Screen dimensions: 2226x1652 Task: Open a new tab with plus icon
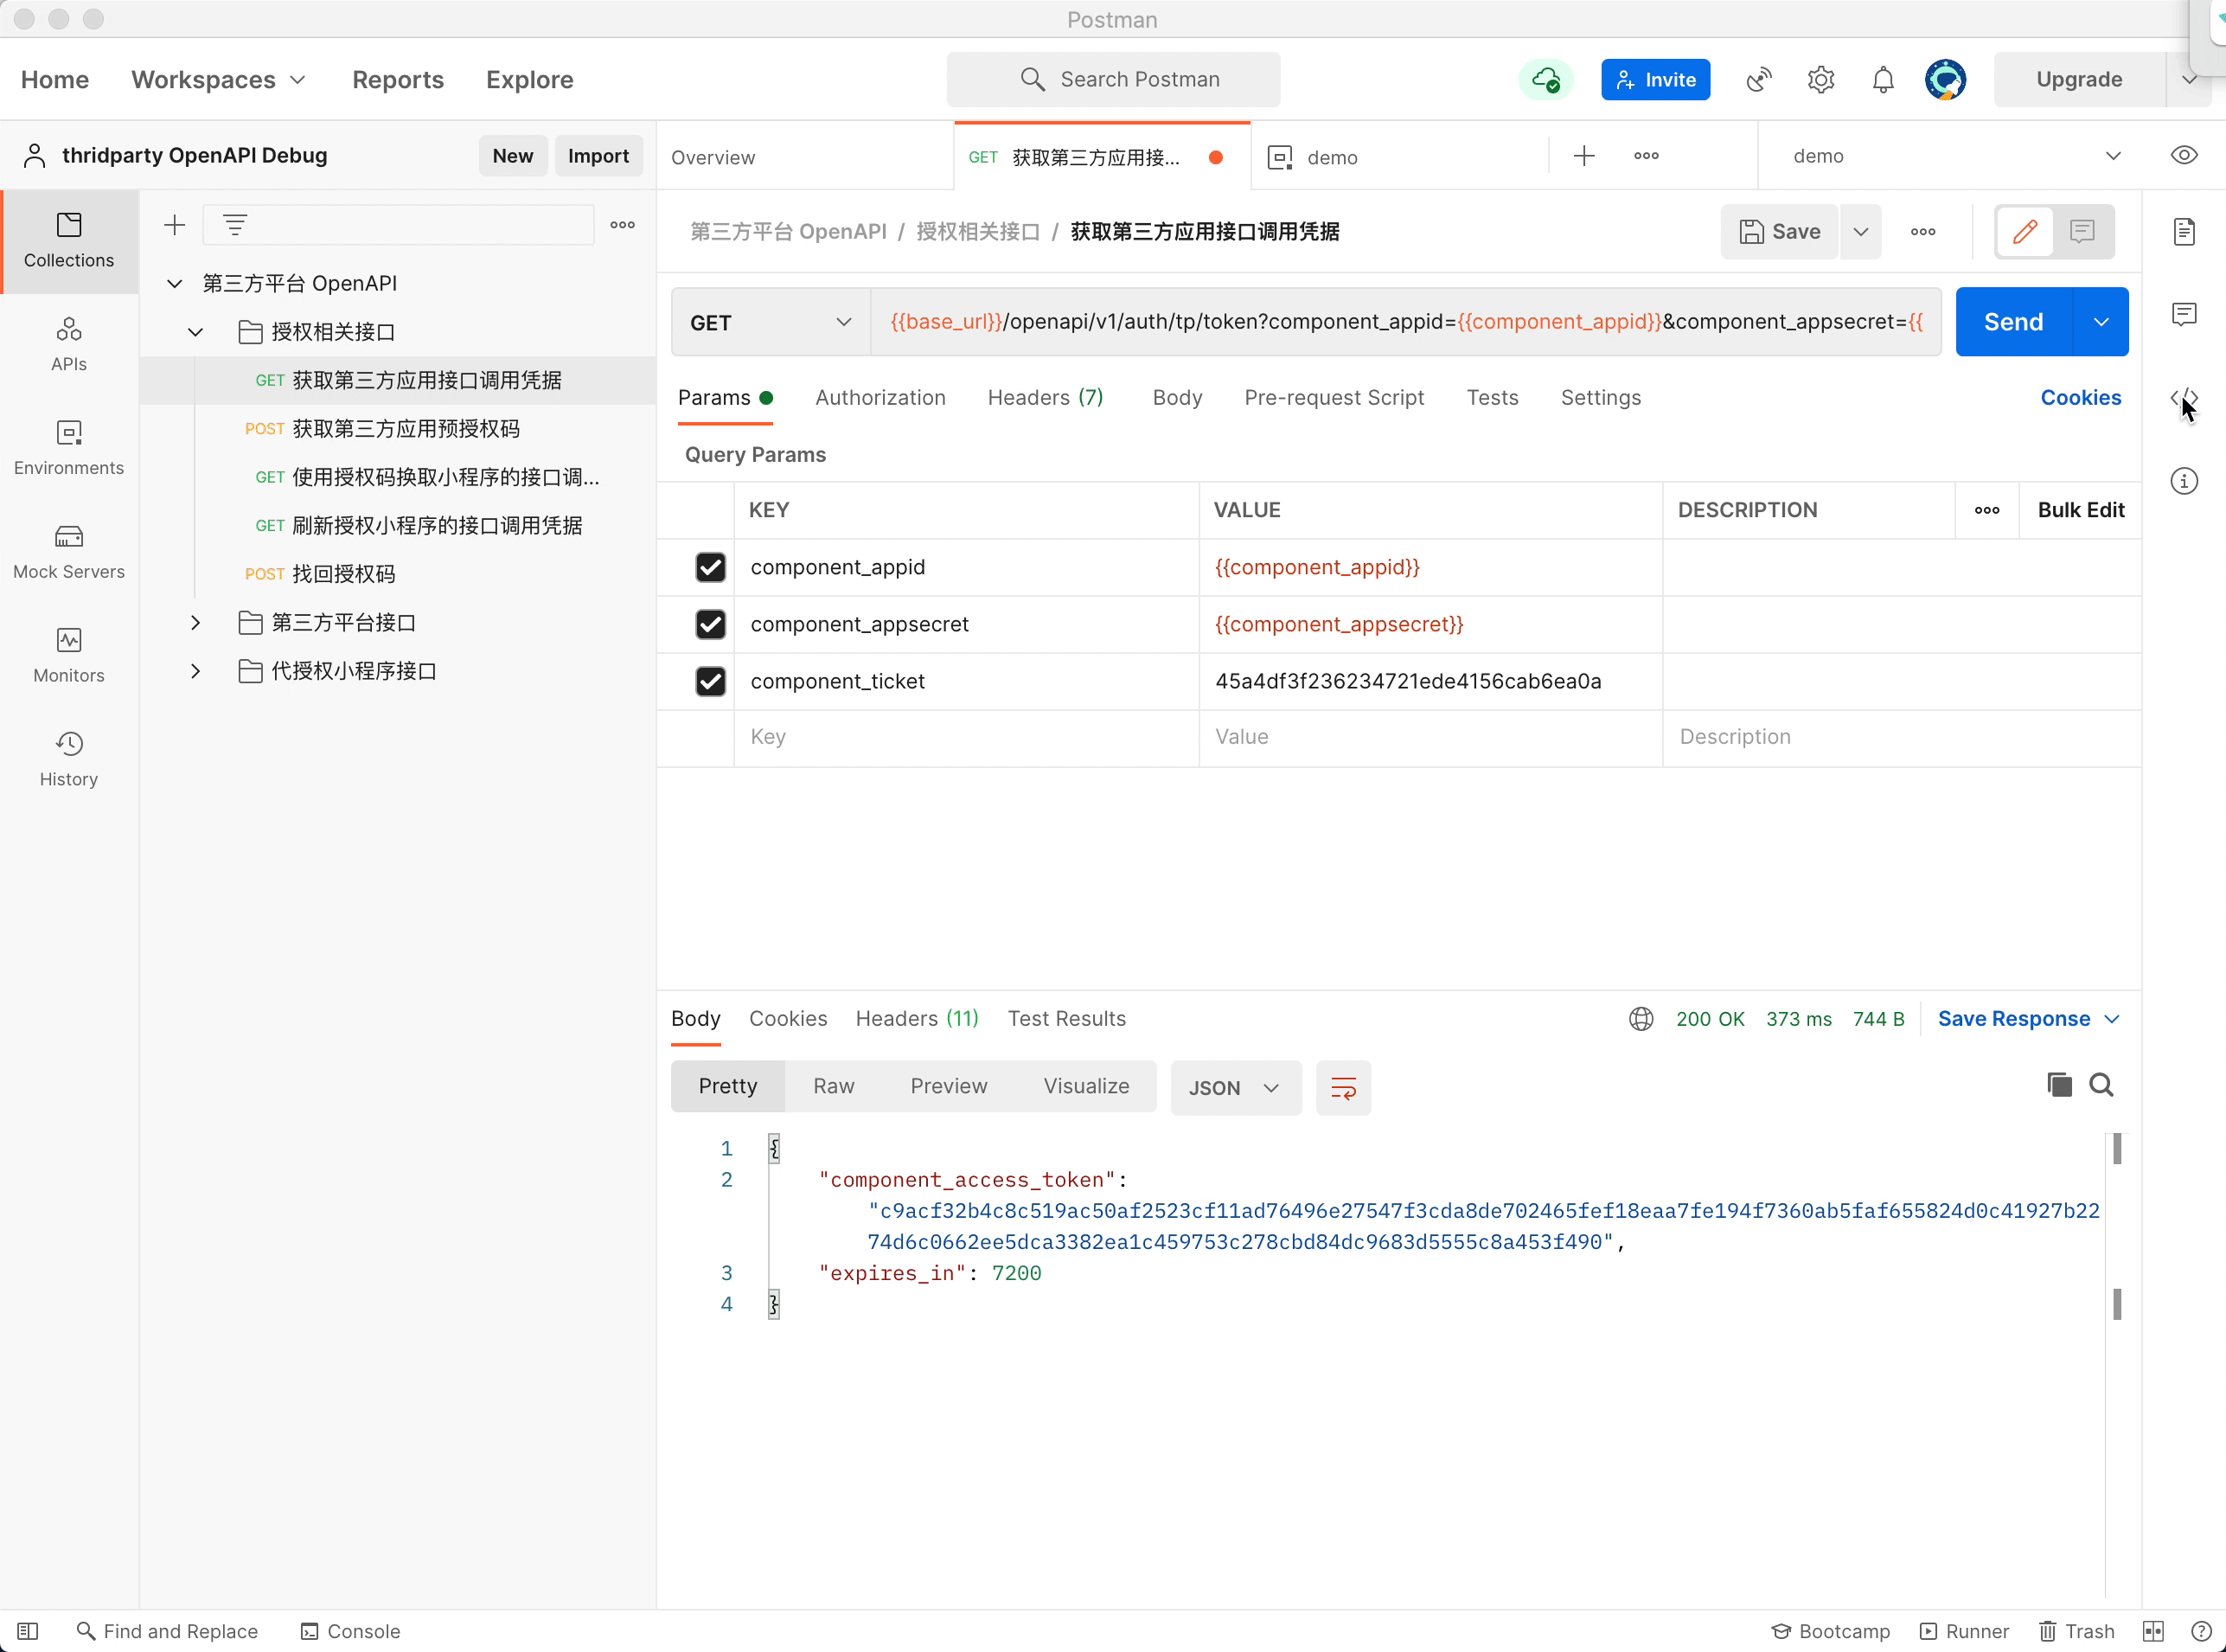pos(1584,156)
